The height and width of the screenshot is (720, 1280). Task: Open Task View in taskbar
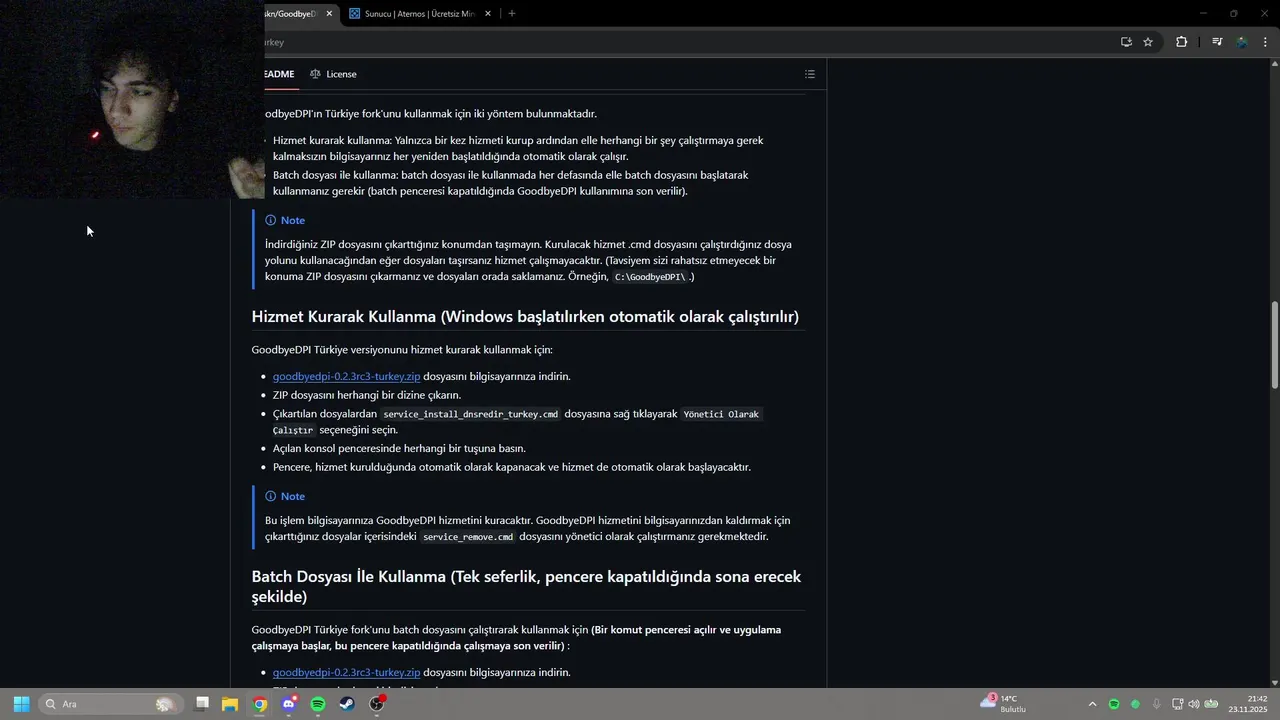(x=201, y=704)
